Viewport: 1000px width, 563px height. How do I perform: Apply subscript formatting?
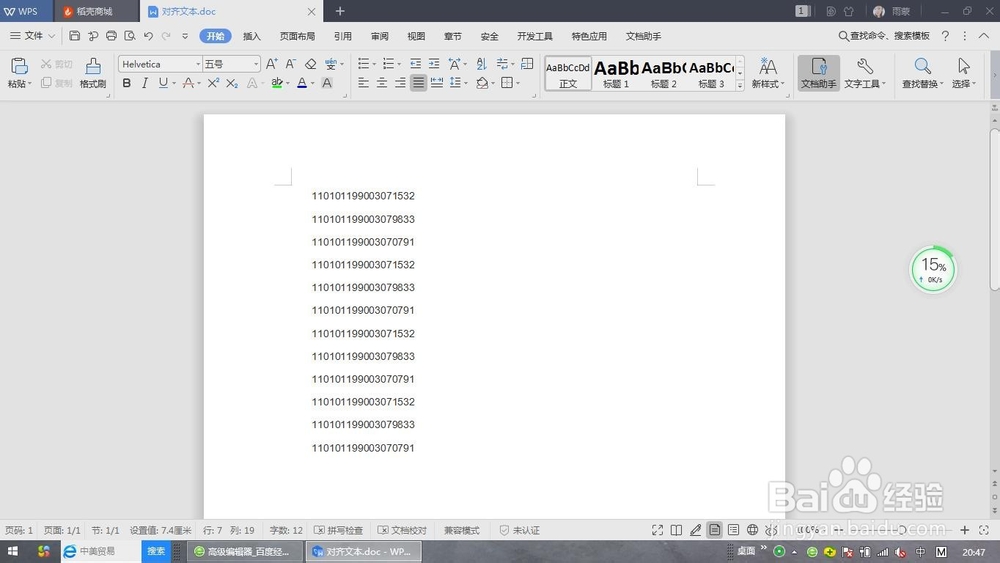coord(232,83)
